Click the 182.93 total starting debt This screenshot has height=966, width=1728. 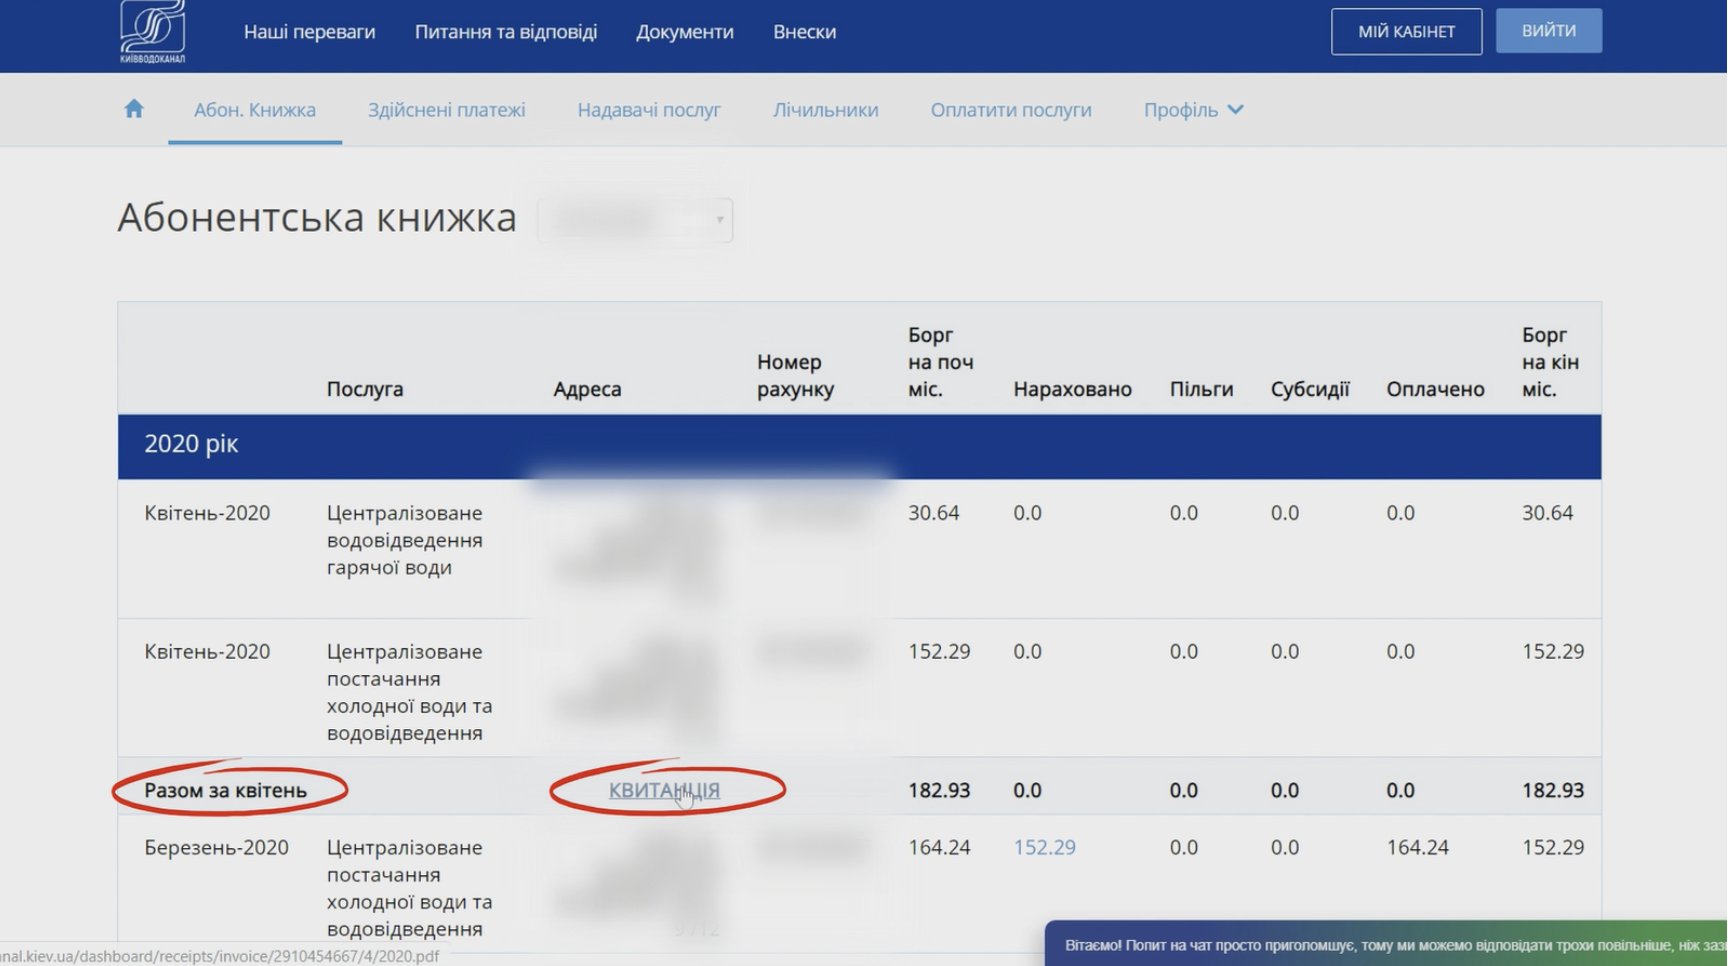pos(939,790)
